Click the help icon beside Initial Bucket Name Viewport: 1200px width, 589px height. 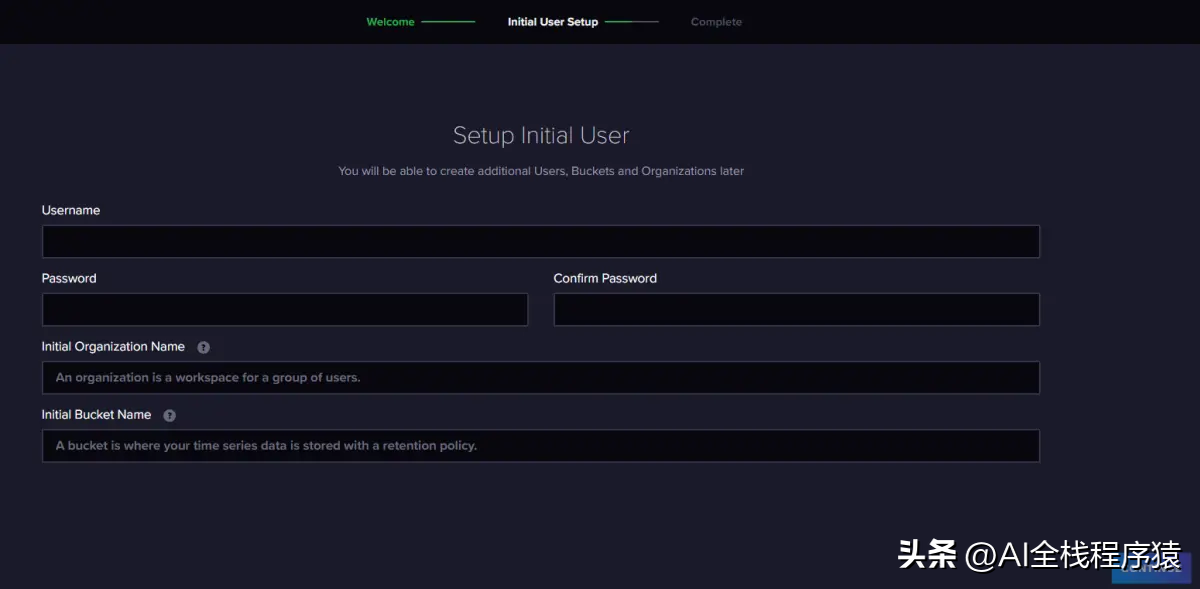pos(170,415)
